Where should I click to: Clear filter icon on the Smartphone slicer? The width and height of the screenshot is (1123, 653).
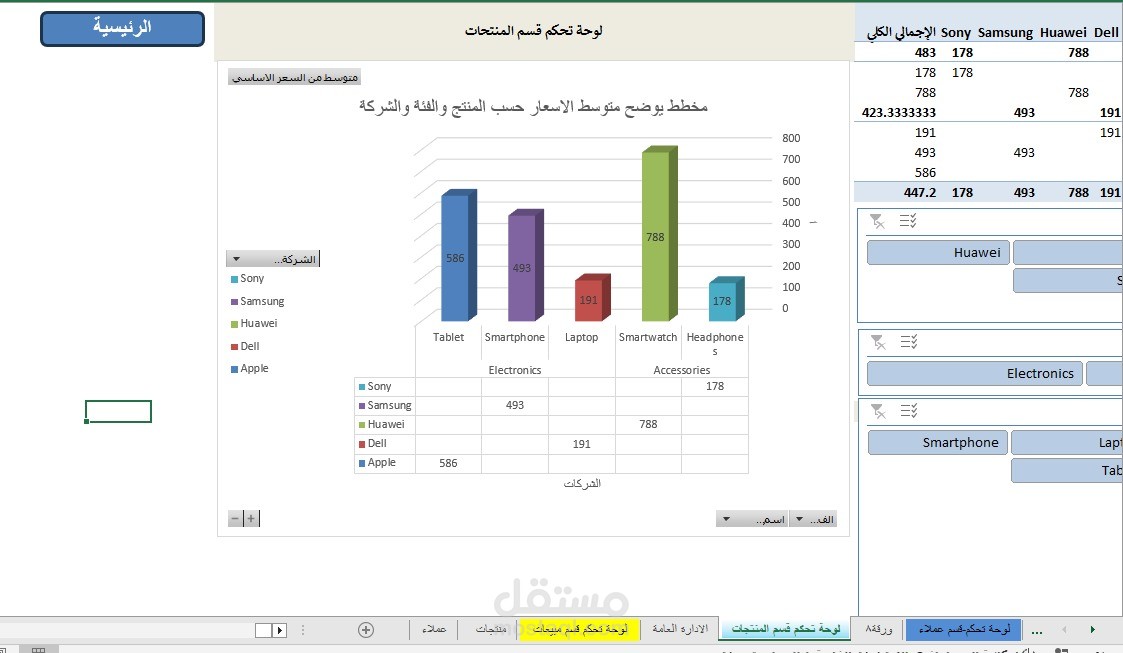coord(878,411)
